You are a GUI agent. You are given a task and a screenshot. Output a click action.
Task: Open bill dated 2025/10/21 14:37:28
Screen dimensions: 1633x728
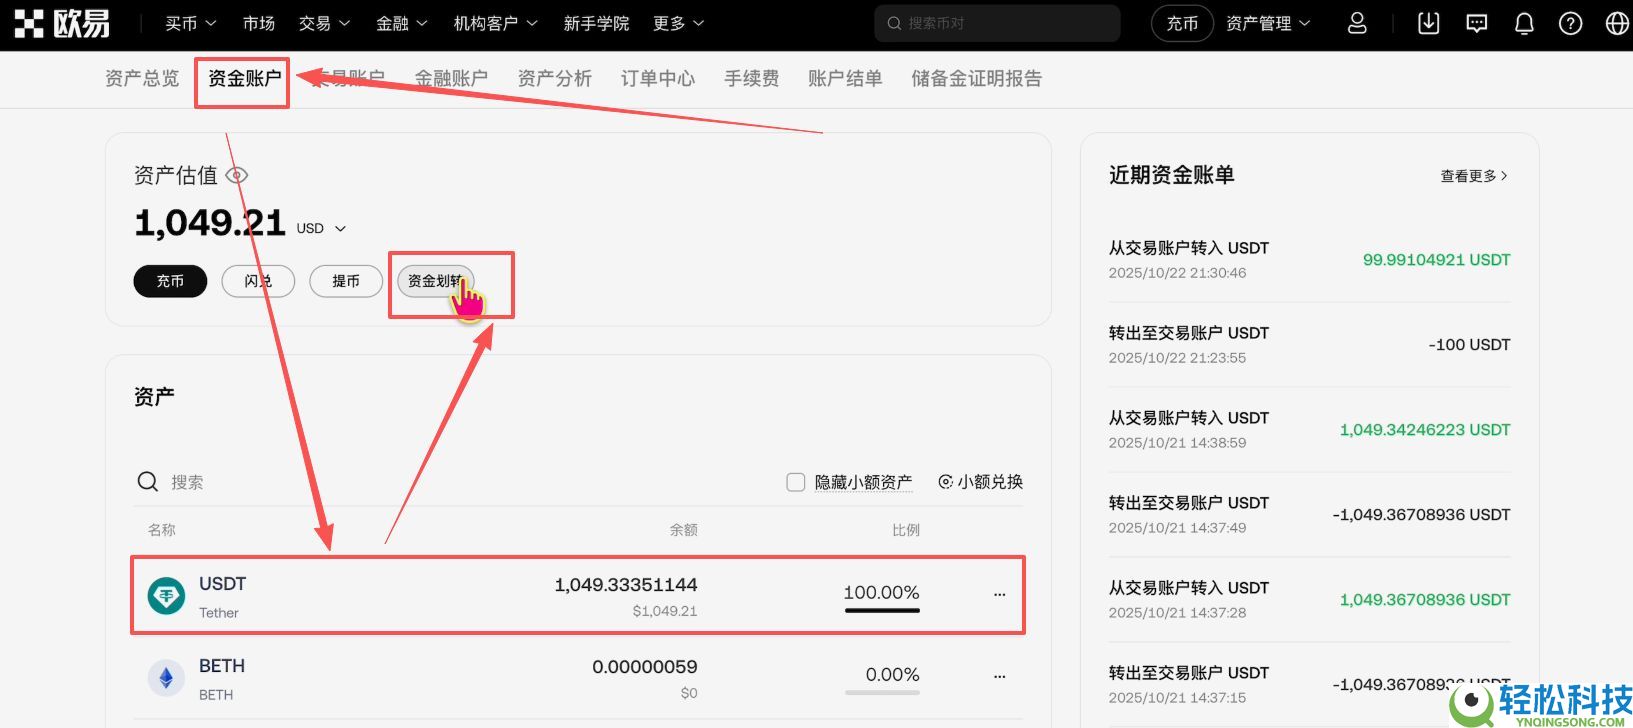click(1309, 600)
